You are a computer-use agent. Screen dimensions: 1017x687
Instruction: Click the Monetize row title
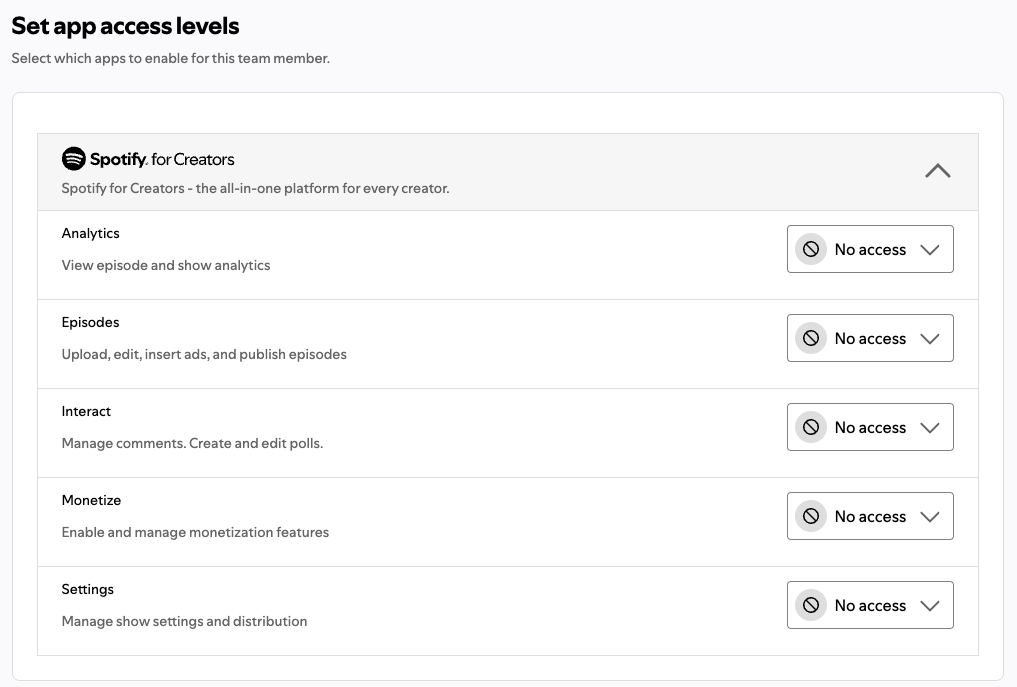(91, 500)
